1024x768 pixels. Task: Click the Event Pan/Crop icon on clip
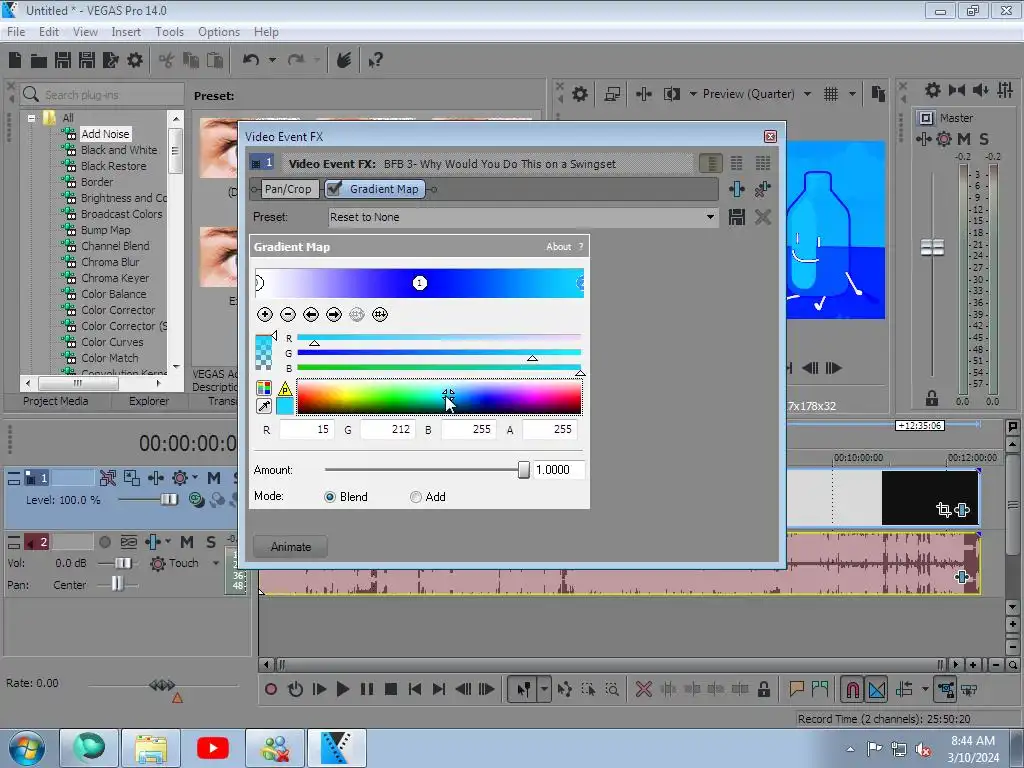943,509
